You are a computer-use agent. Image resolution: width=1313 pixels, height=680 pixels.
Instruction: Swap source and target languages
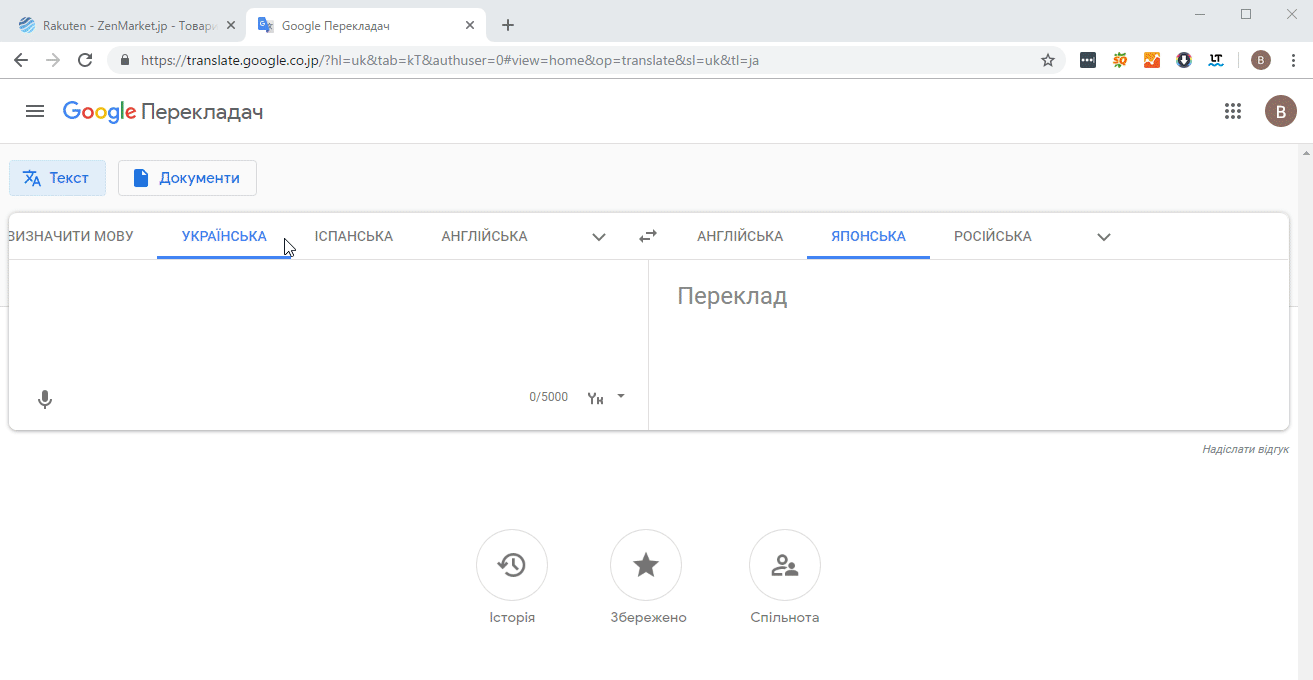(x=648, y=236)
